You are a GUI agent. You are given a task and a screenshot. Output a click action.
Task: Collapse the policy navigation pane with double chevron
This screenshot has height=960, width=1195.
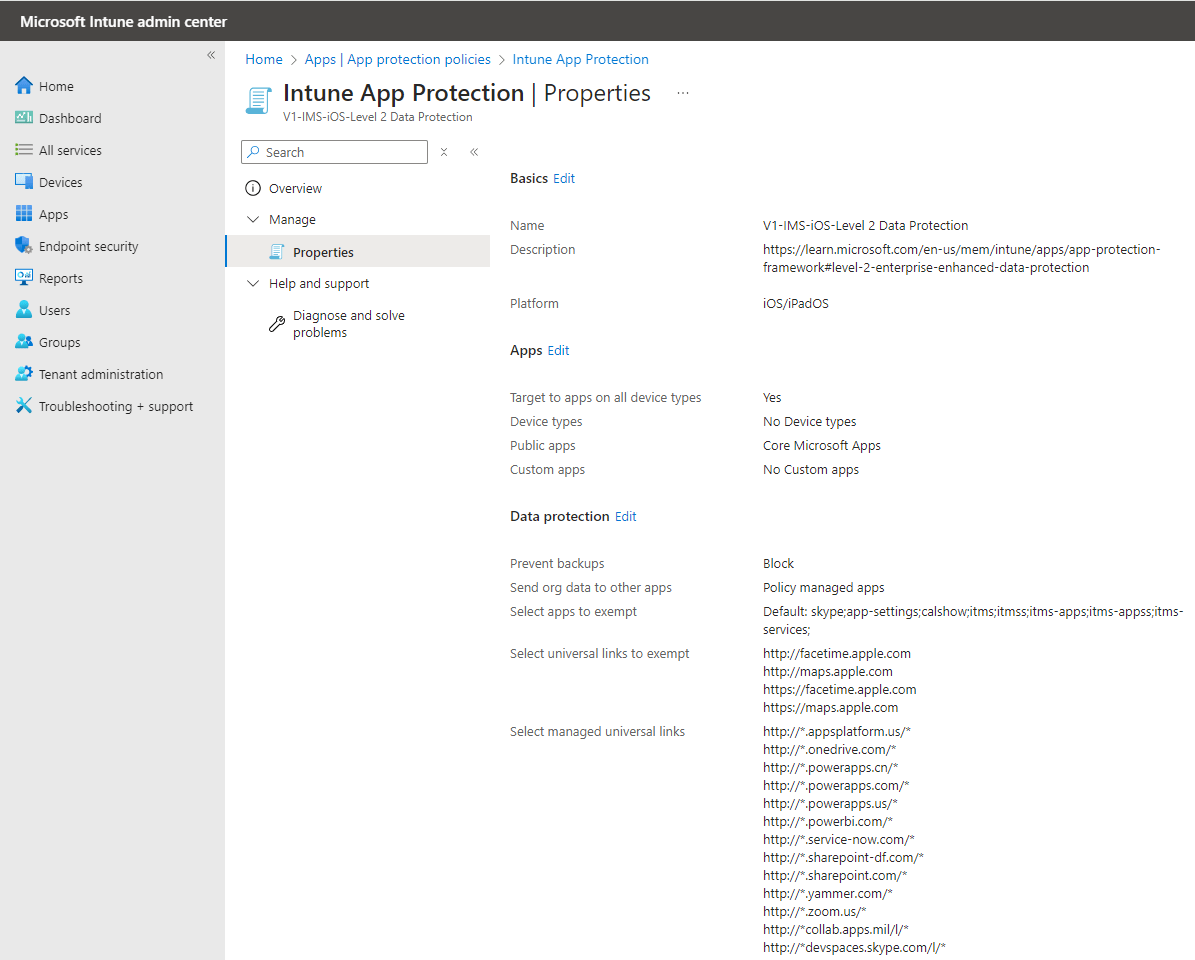point(474,151)
